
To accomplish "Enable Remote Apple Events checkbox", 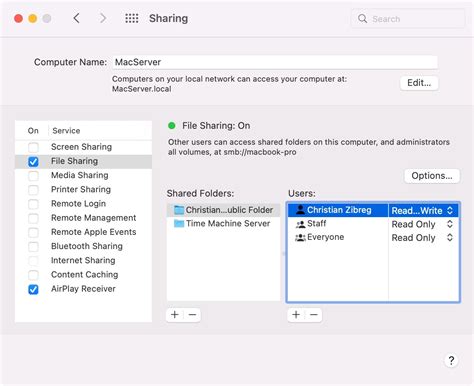I will point(33,232).
